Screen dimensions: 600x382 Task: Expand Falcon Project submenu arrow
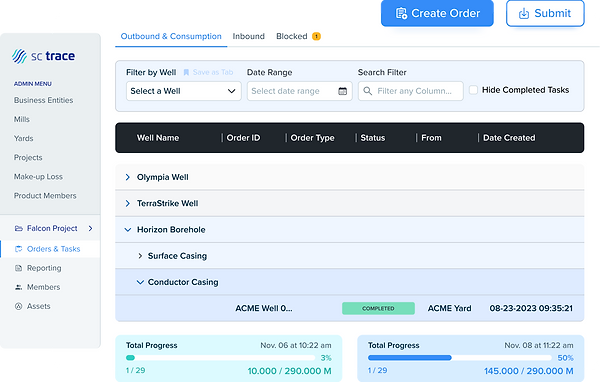click(x=90, y=229)
